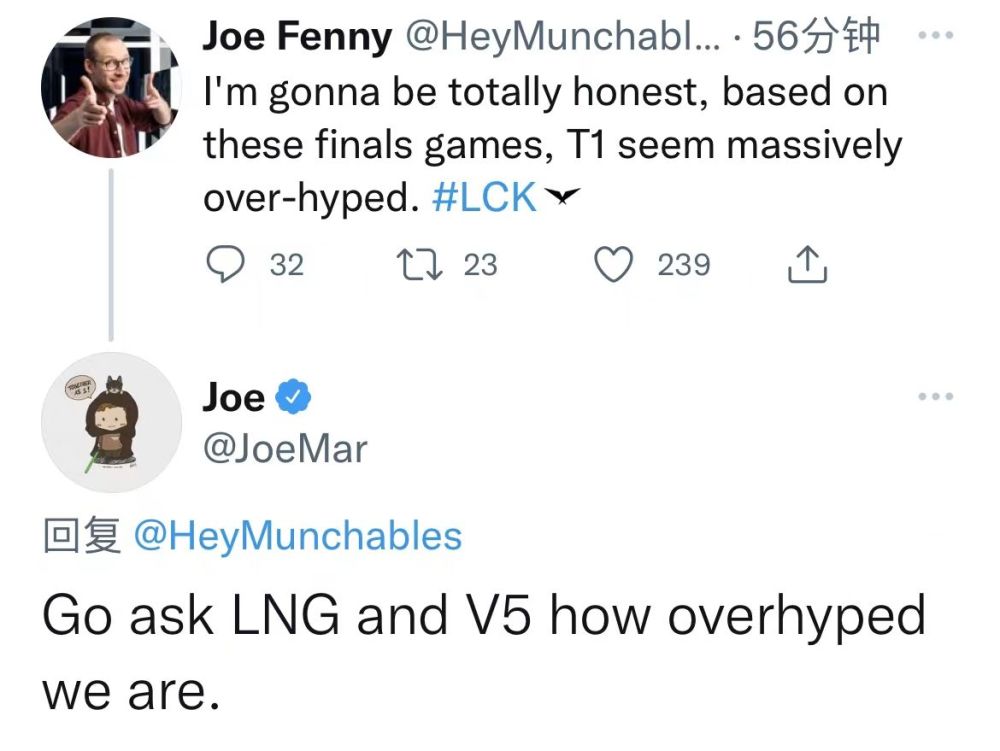
Task: Open the @JoeMar handle
Action: tap(285, 449)
